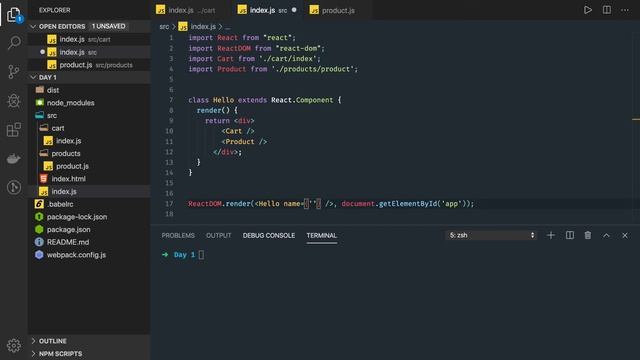Switch to the Output panel tab

coord(218,236)
